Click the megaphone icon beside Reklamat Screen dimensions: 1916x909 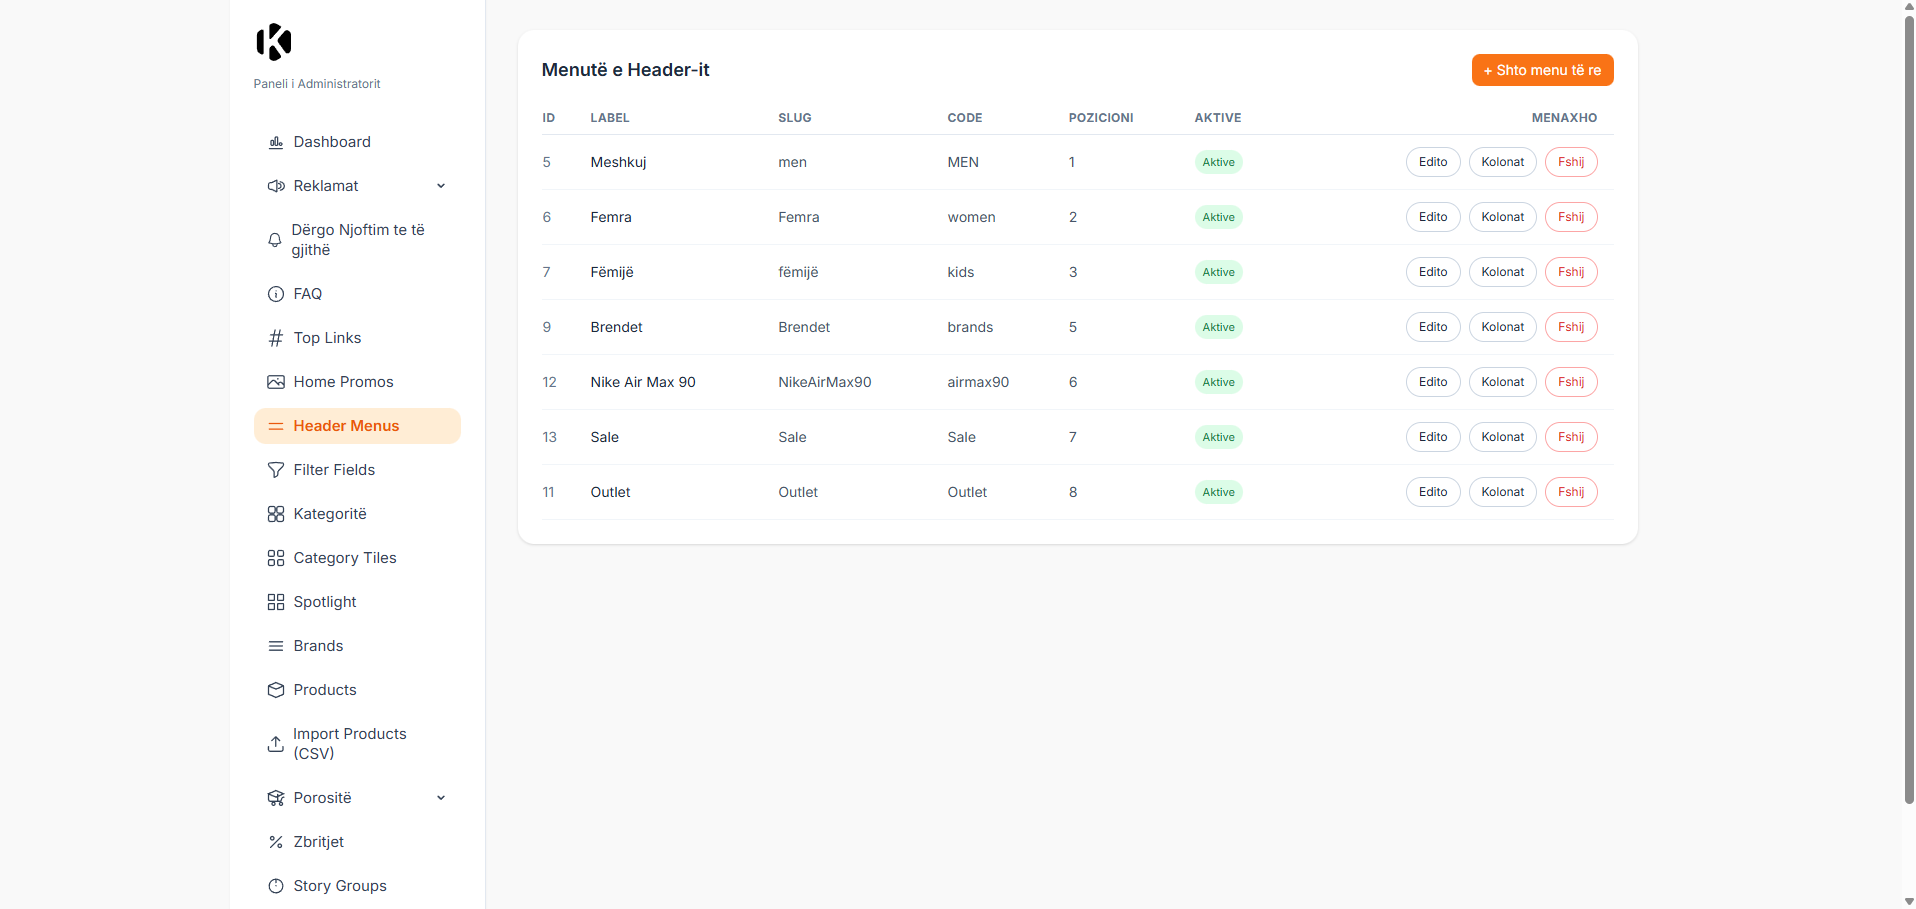point(276,186)
